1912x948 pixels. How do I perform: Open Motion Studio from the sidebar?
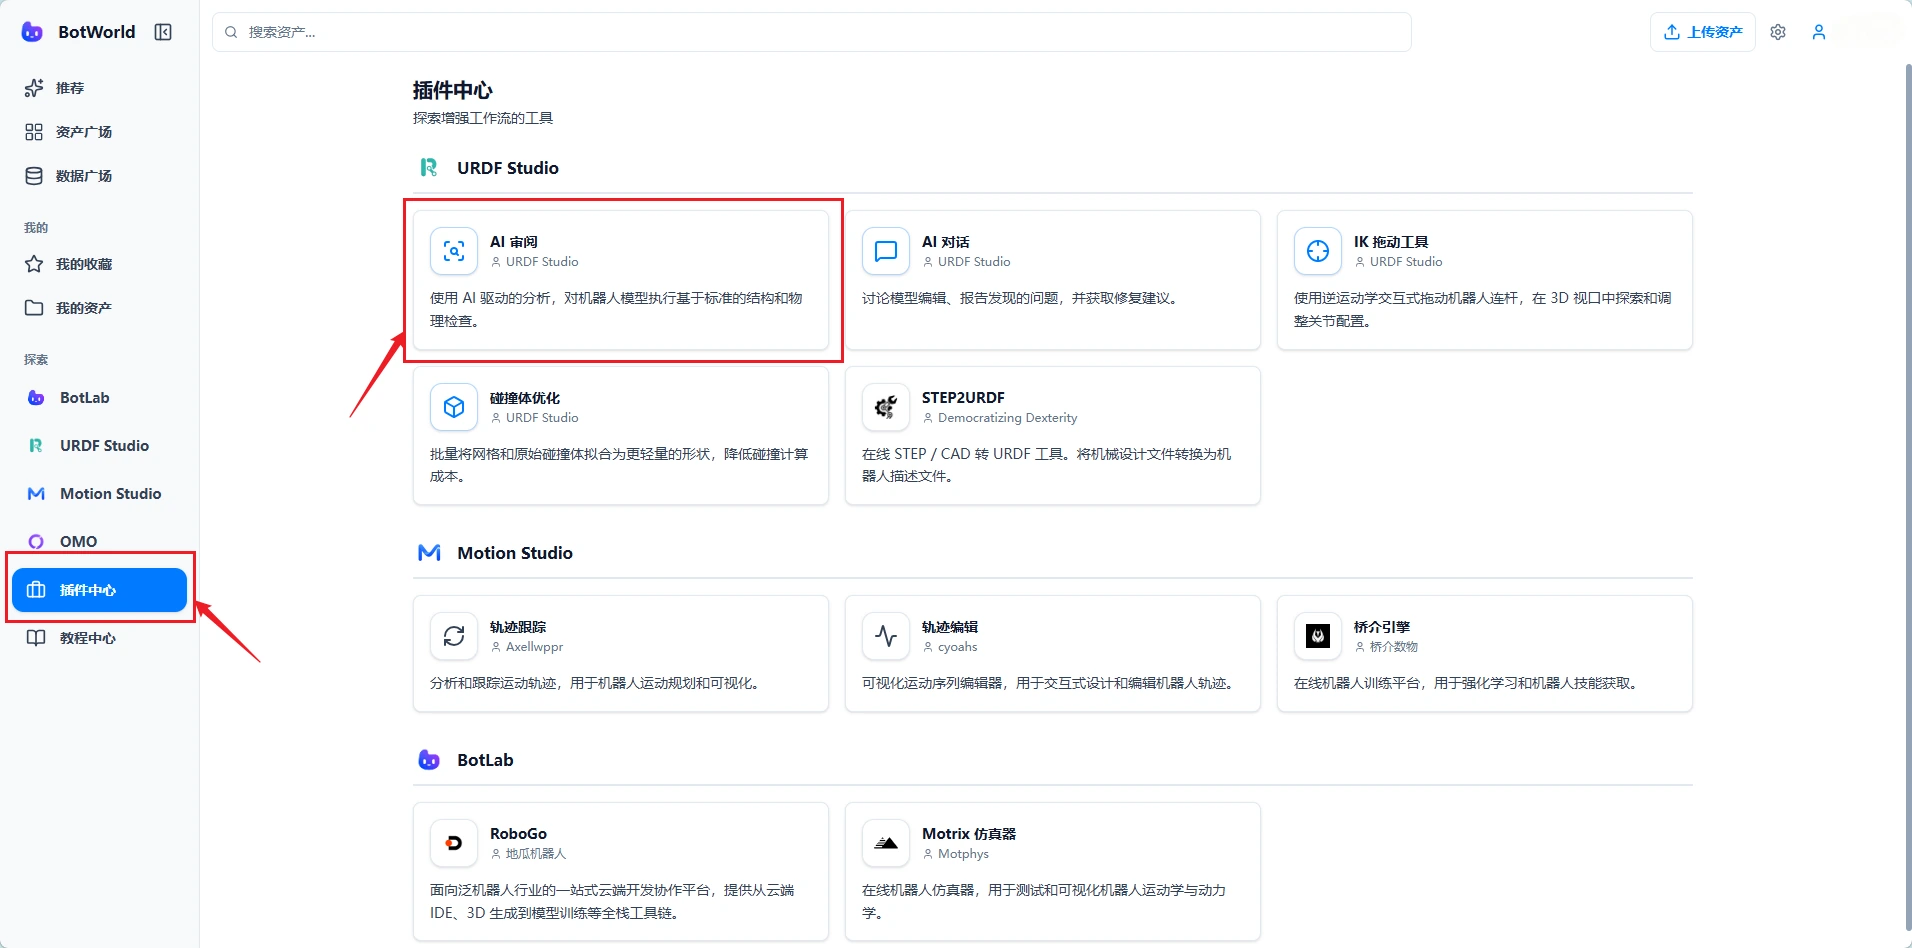(100, 494)
